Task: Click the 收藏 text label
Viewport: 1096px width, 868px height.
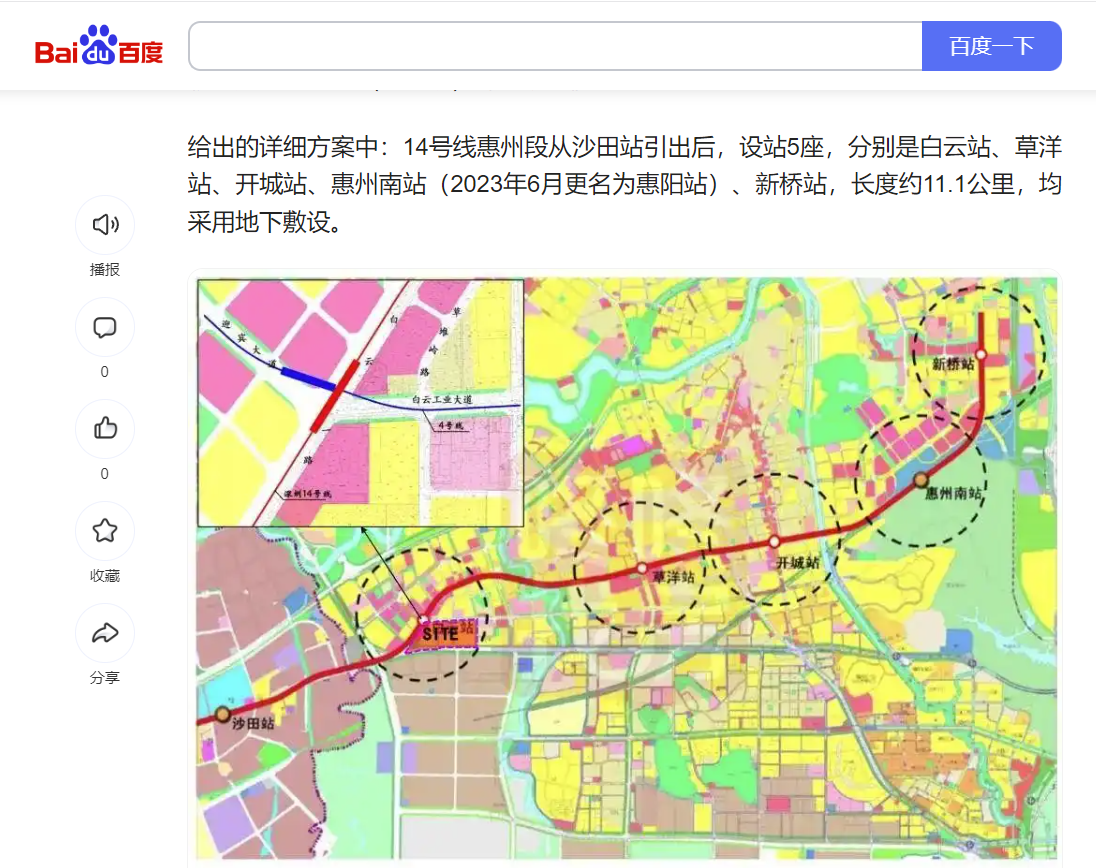Action: coord(105,576)
